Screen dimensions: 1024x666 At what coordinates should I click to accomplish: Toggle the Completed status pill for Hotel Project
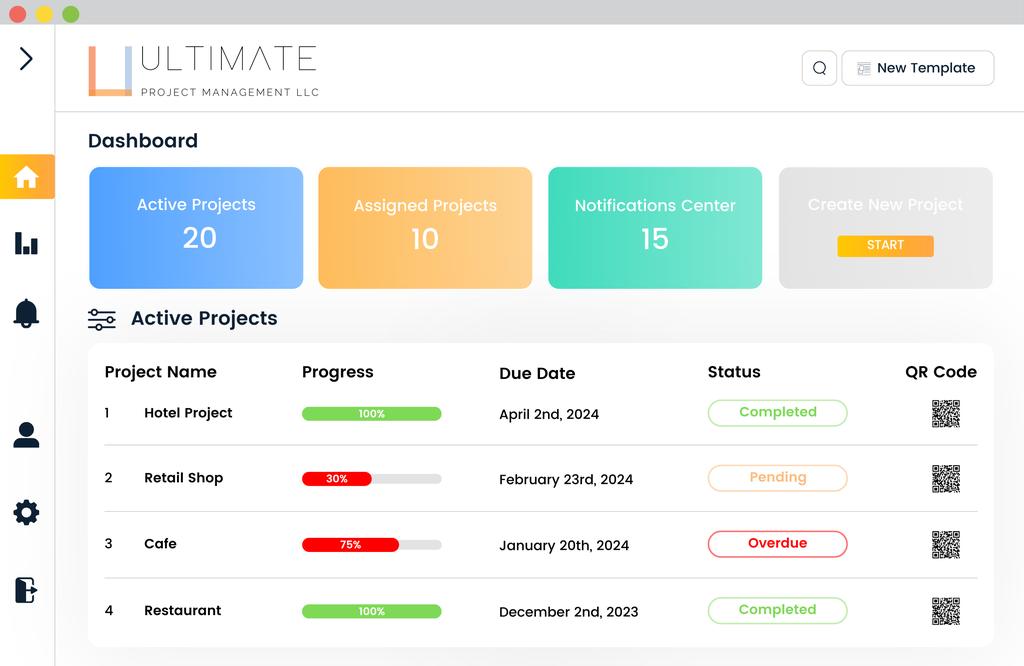pos(777,412)
